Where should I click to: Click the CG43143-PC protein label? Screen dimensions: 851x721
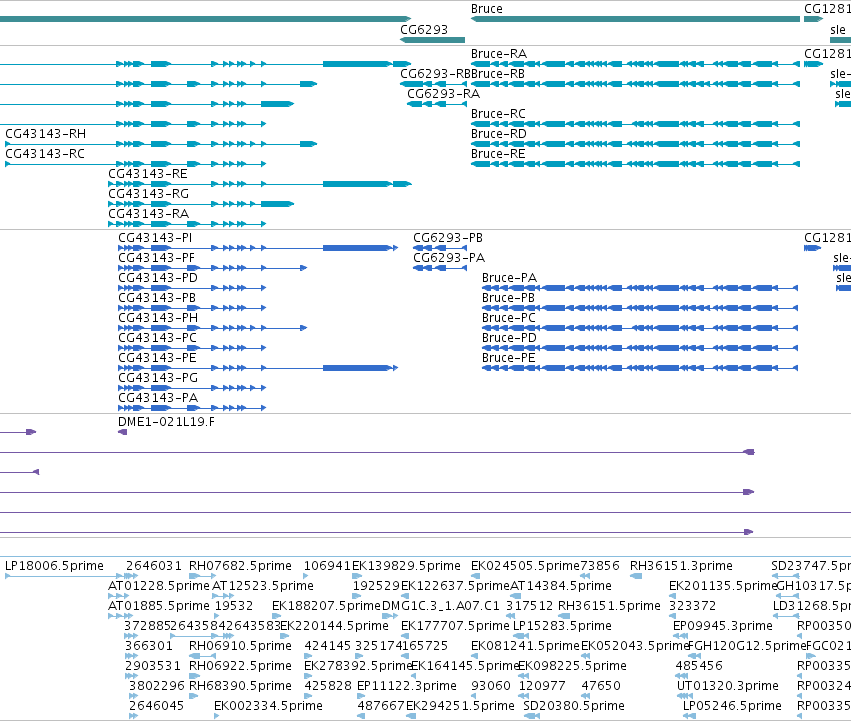pyautogui.click(x=157, y=338)
